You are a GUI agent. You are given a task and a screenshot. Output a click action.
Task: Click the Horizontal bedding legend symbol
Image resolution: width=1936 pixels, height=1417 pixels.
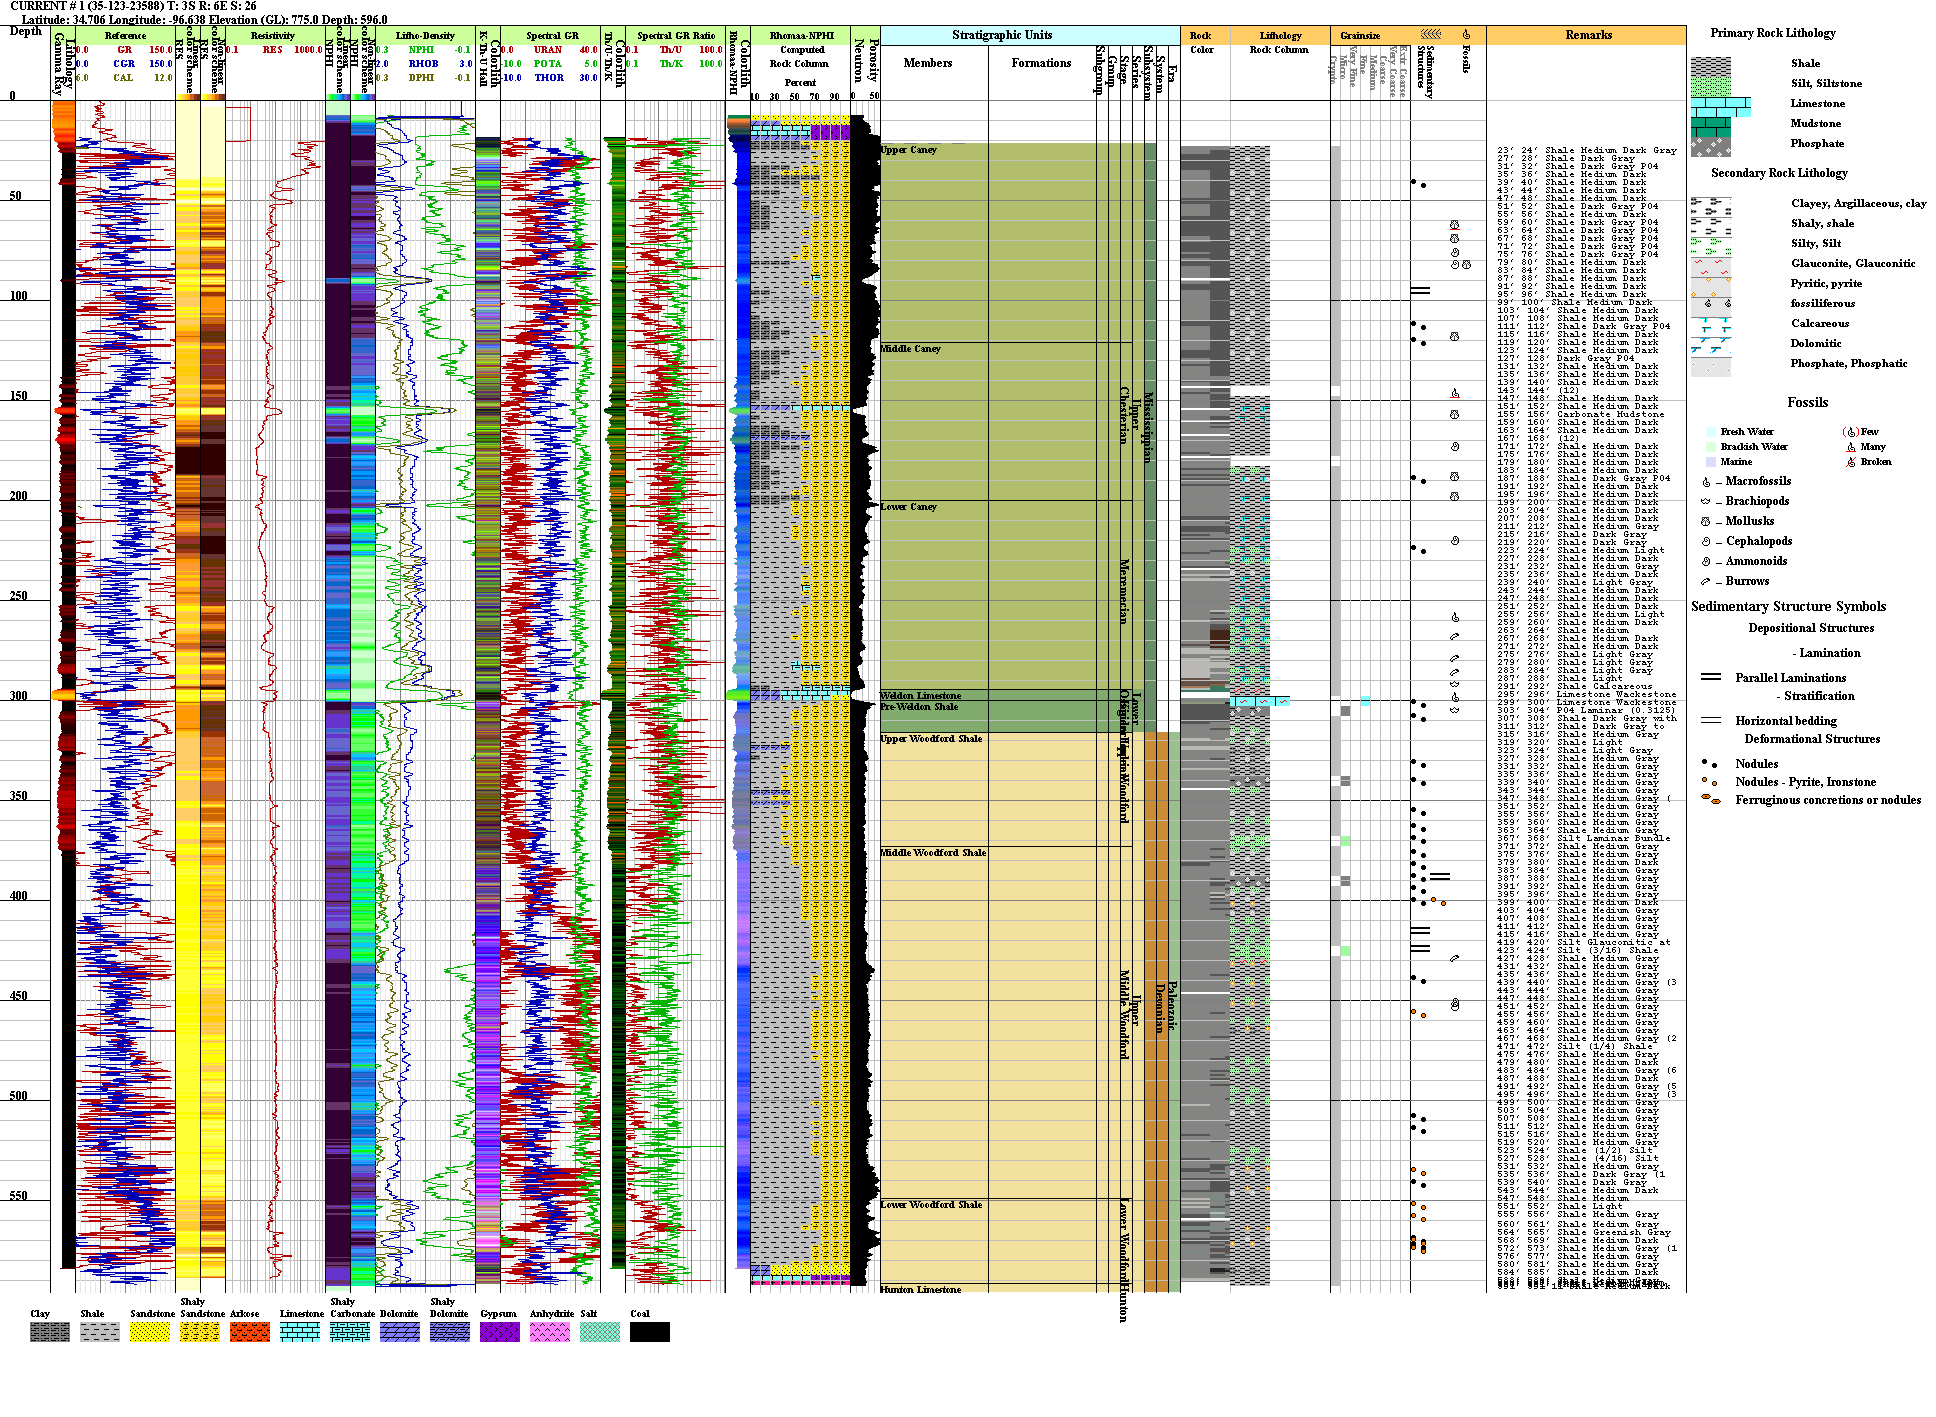pos(1711,720)
